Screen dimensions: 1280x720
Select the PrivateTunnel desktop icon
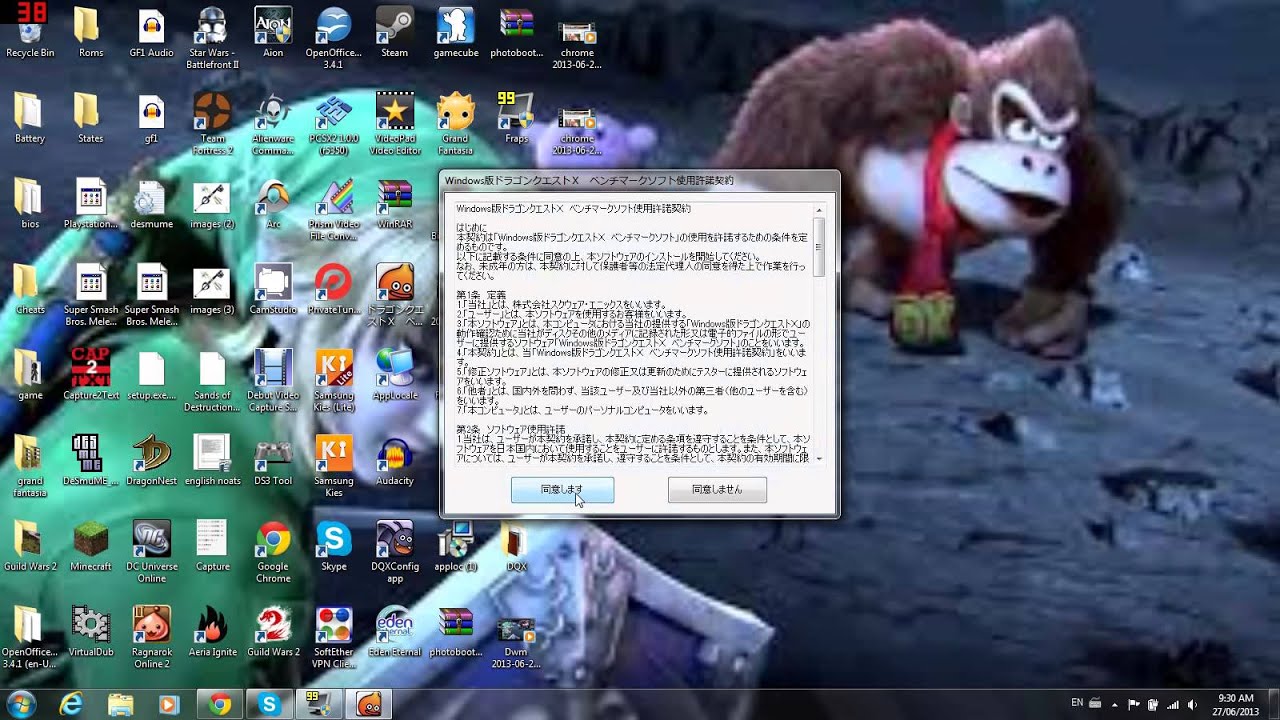click(x=333, y=290)
